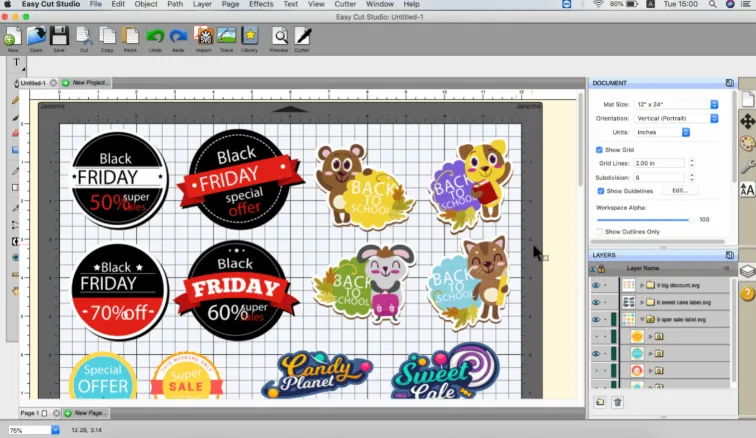Viewport: 756px width, 438px height.
Task: Open the Effects menu
Action: click(x=261, y=4)
